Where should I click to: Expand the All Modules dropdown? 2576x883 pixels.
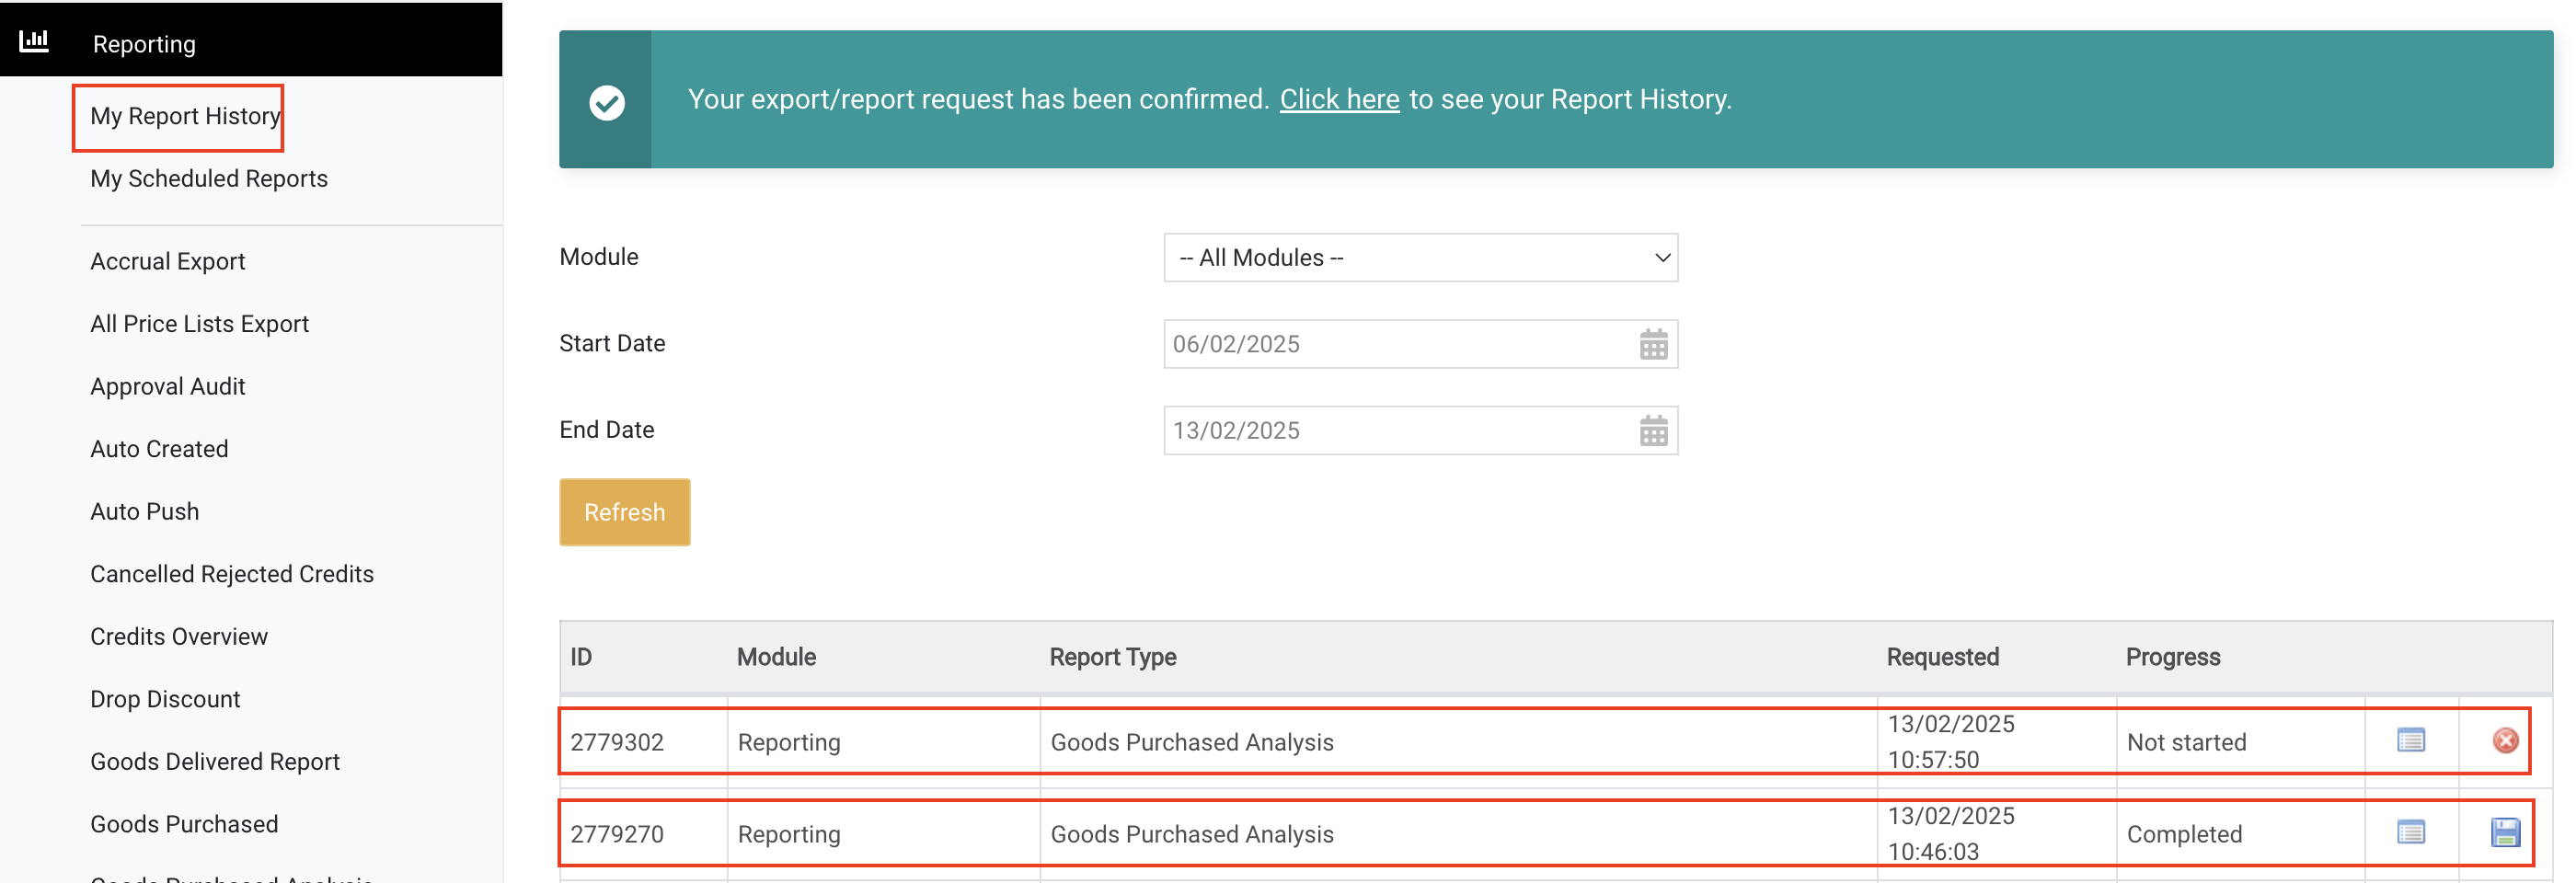pos(1419,258)
